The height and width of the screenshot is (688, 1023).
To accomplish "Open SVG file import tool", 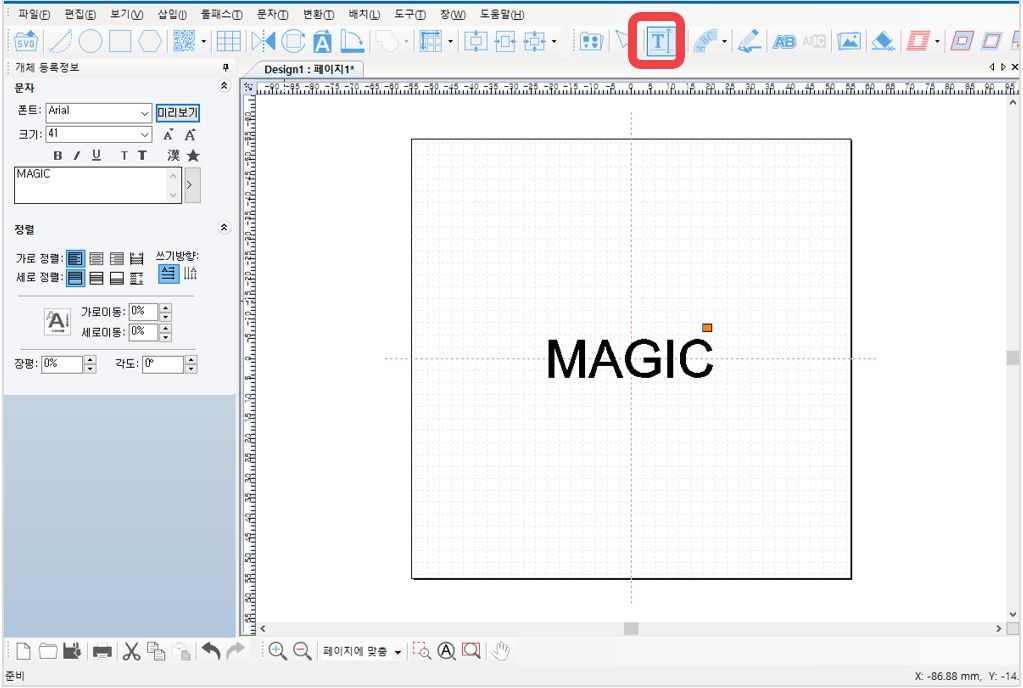I will point(26,42).
